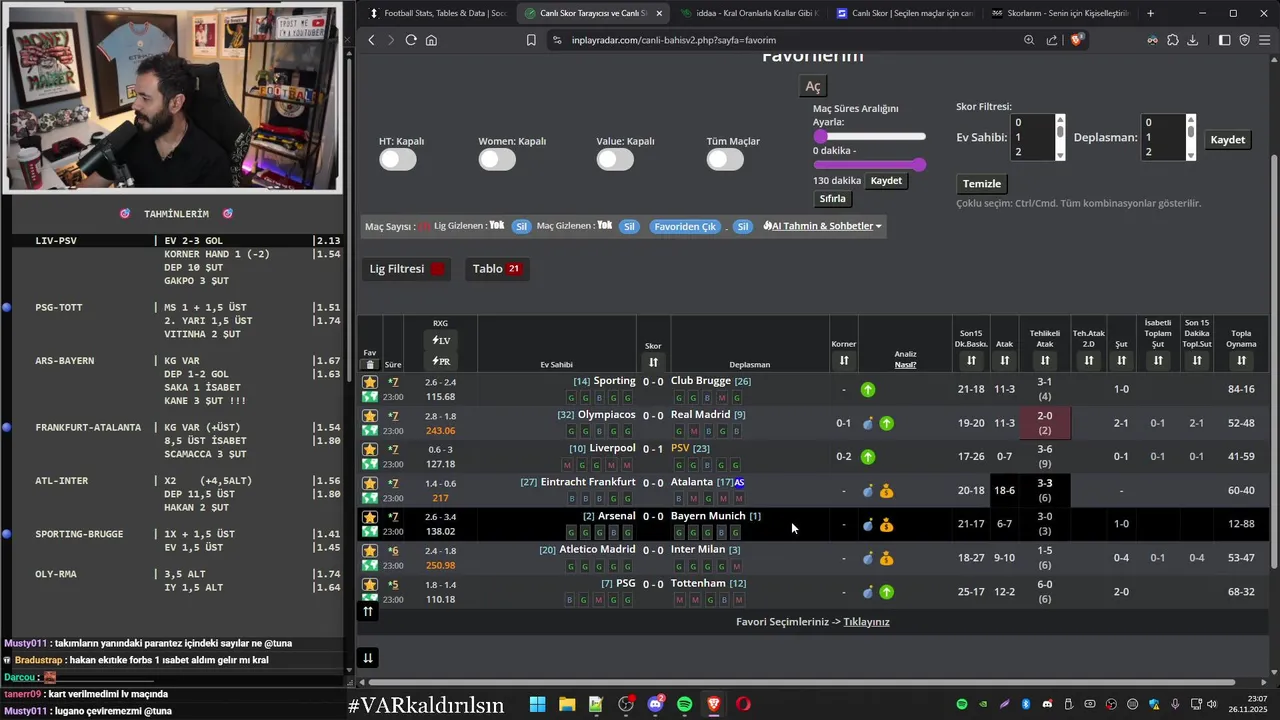Open AI Tahmin & Sohbetler dropdown
This screenshot has width=1280, height=720.
pos(822,226)
